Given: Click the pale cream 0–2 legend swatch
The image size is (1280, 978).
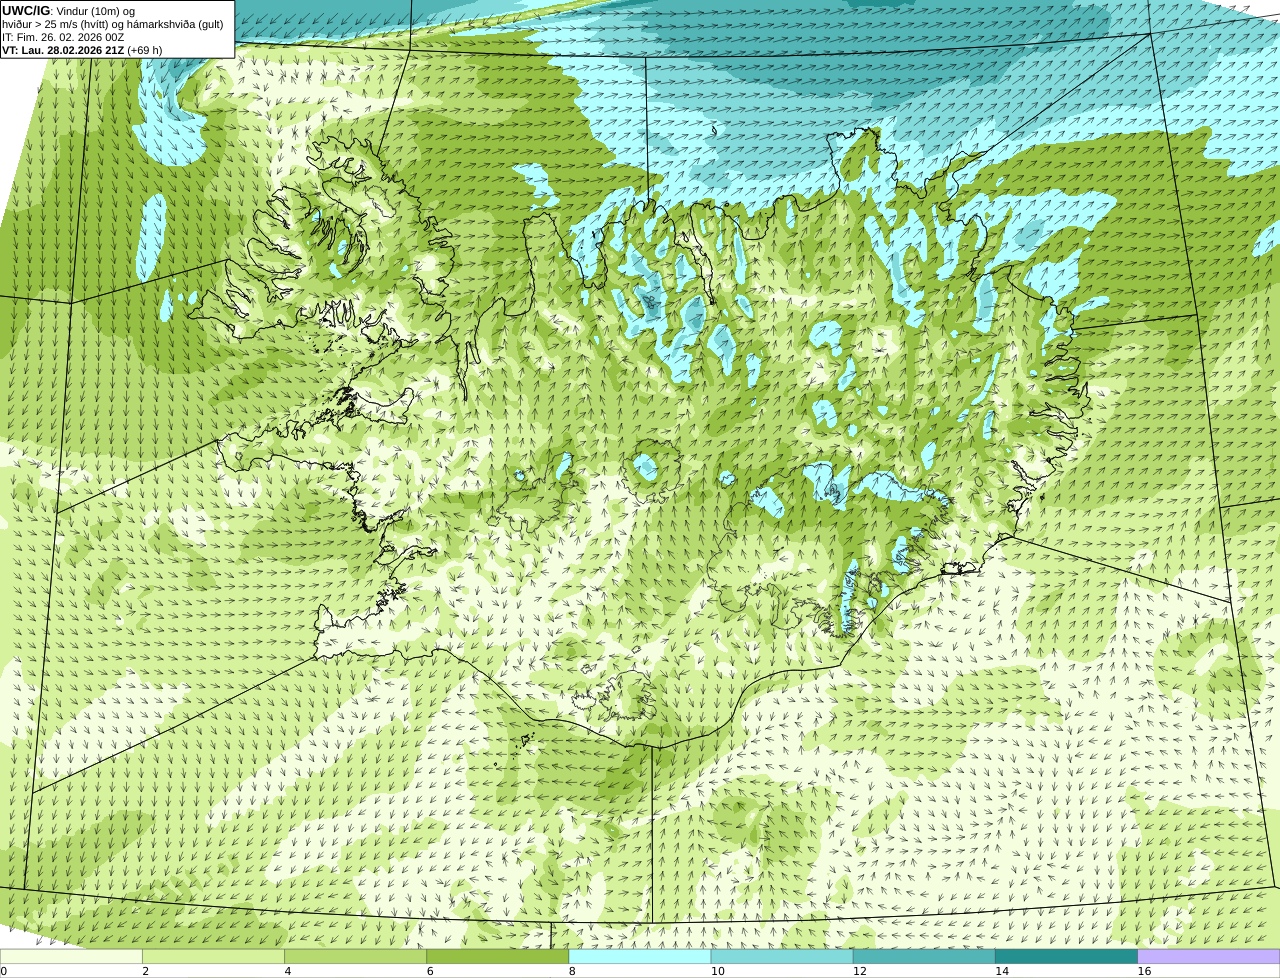Looking at the screenshot, I should click(71, 956).
